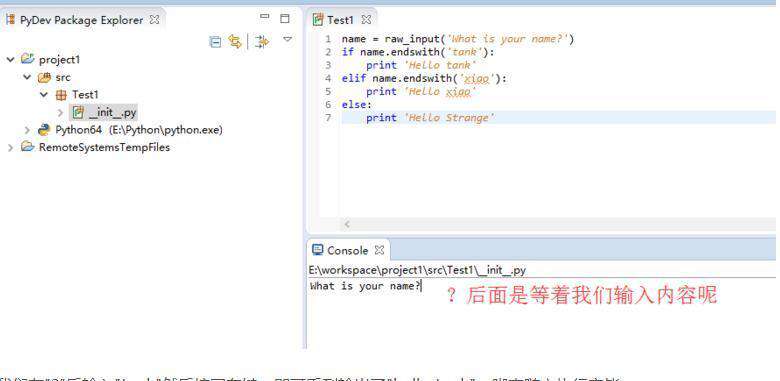The image size is (780, 381).
Task: Open the Package Explorer view menu triangle
Action: tap(288, 39)
